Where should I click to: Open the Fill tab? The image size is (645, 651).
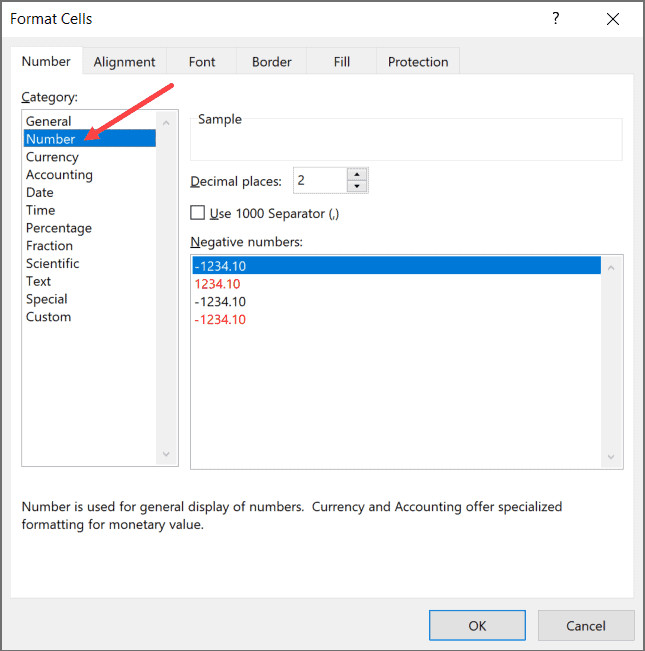342,62
